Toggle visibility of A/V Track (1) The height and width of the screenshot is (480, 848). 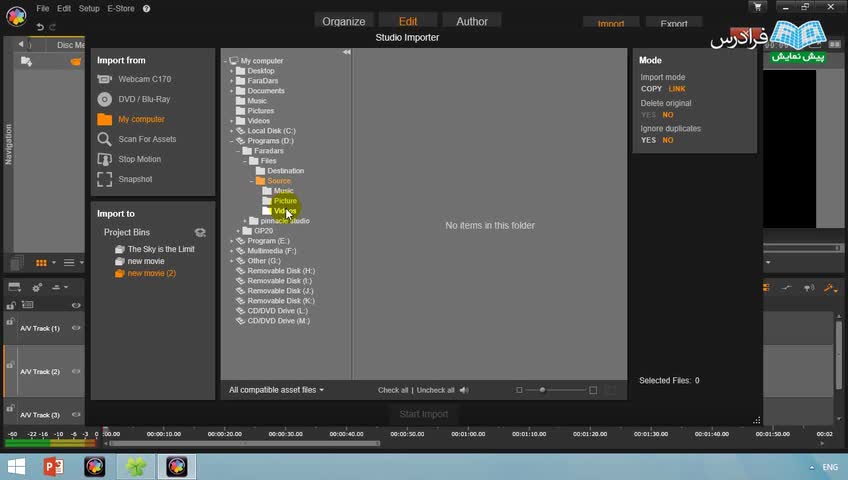(x=76, y=328)
